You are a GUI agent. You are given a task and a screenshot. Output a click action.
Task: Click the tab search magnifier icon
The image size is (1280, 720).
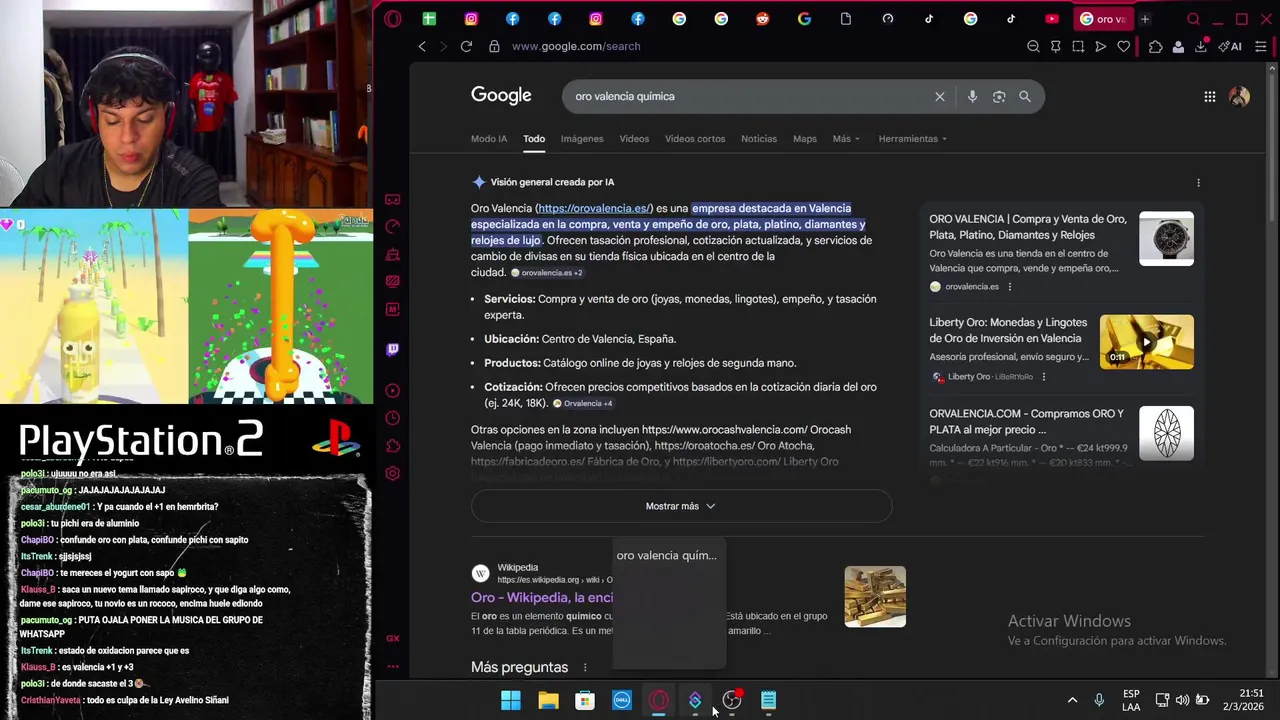[1193, 19]
